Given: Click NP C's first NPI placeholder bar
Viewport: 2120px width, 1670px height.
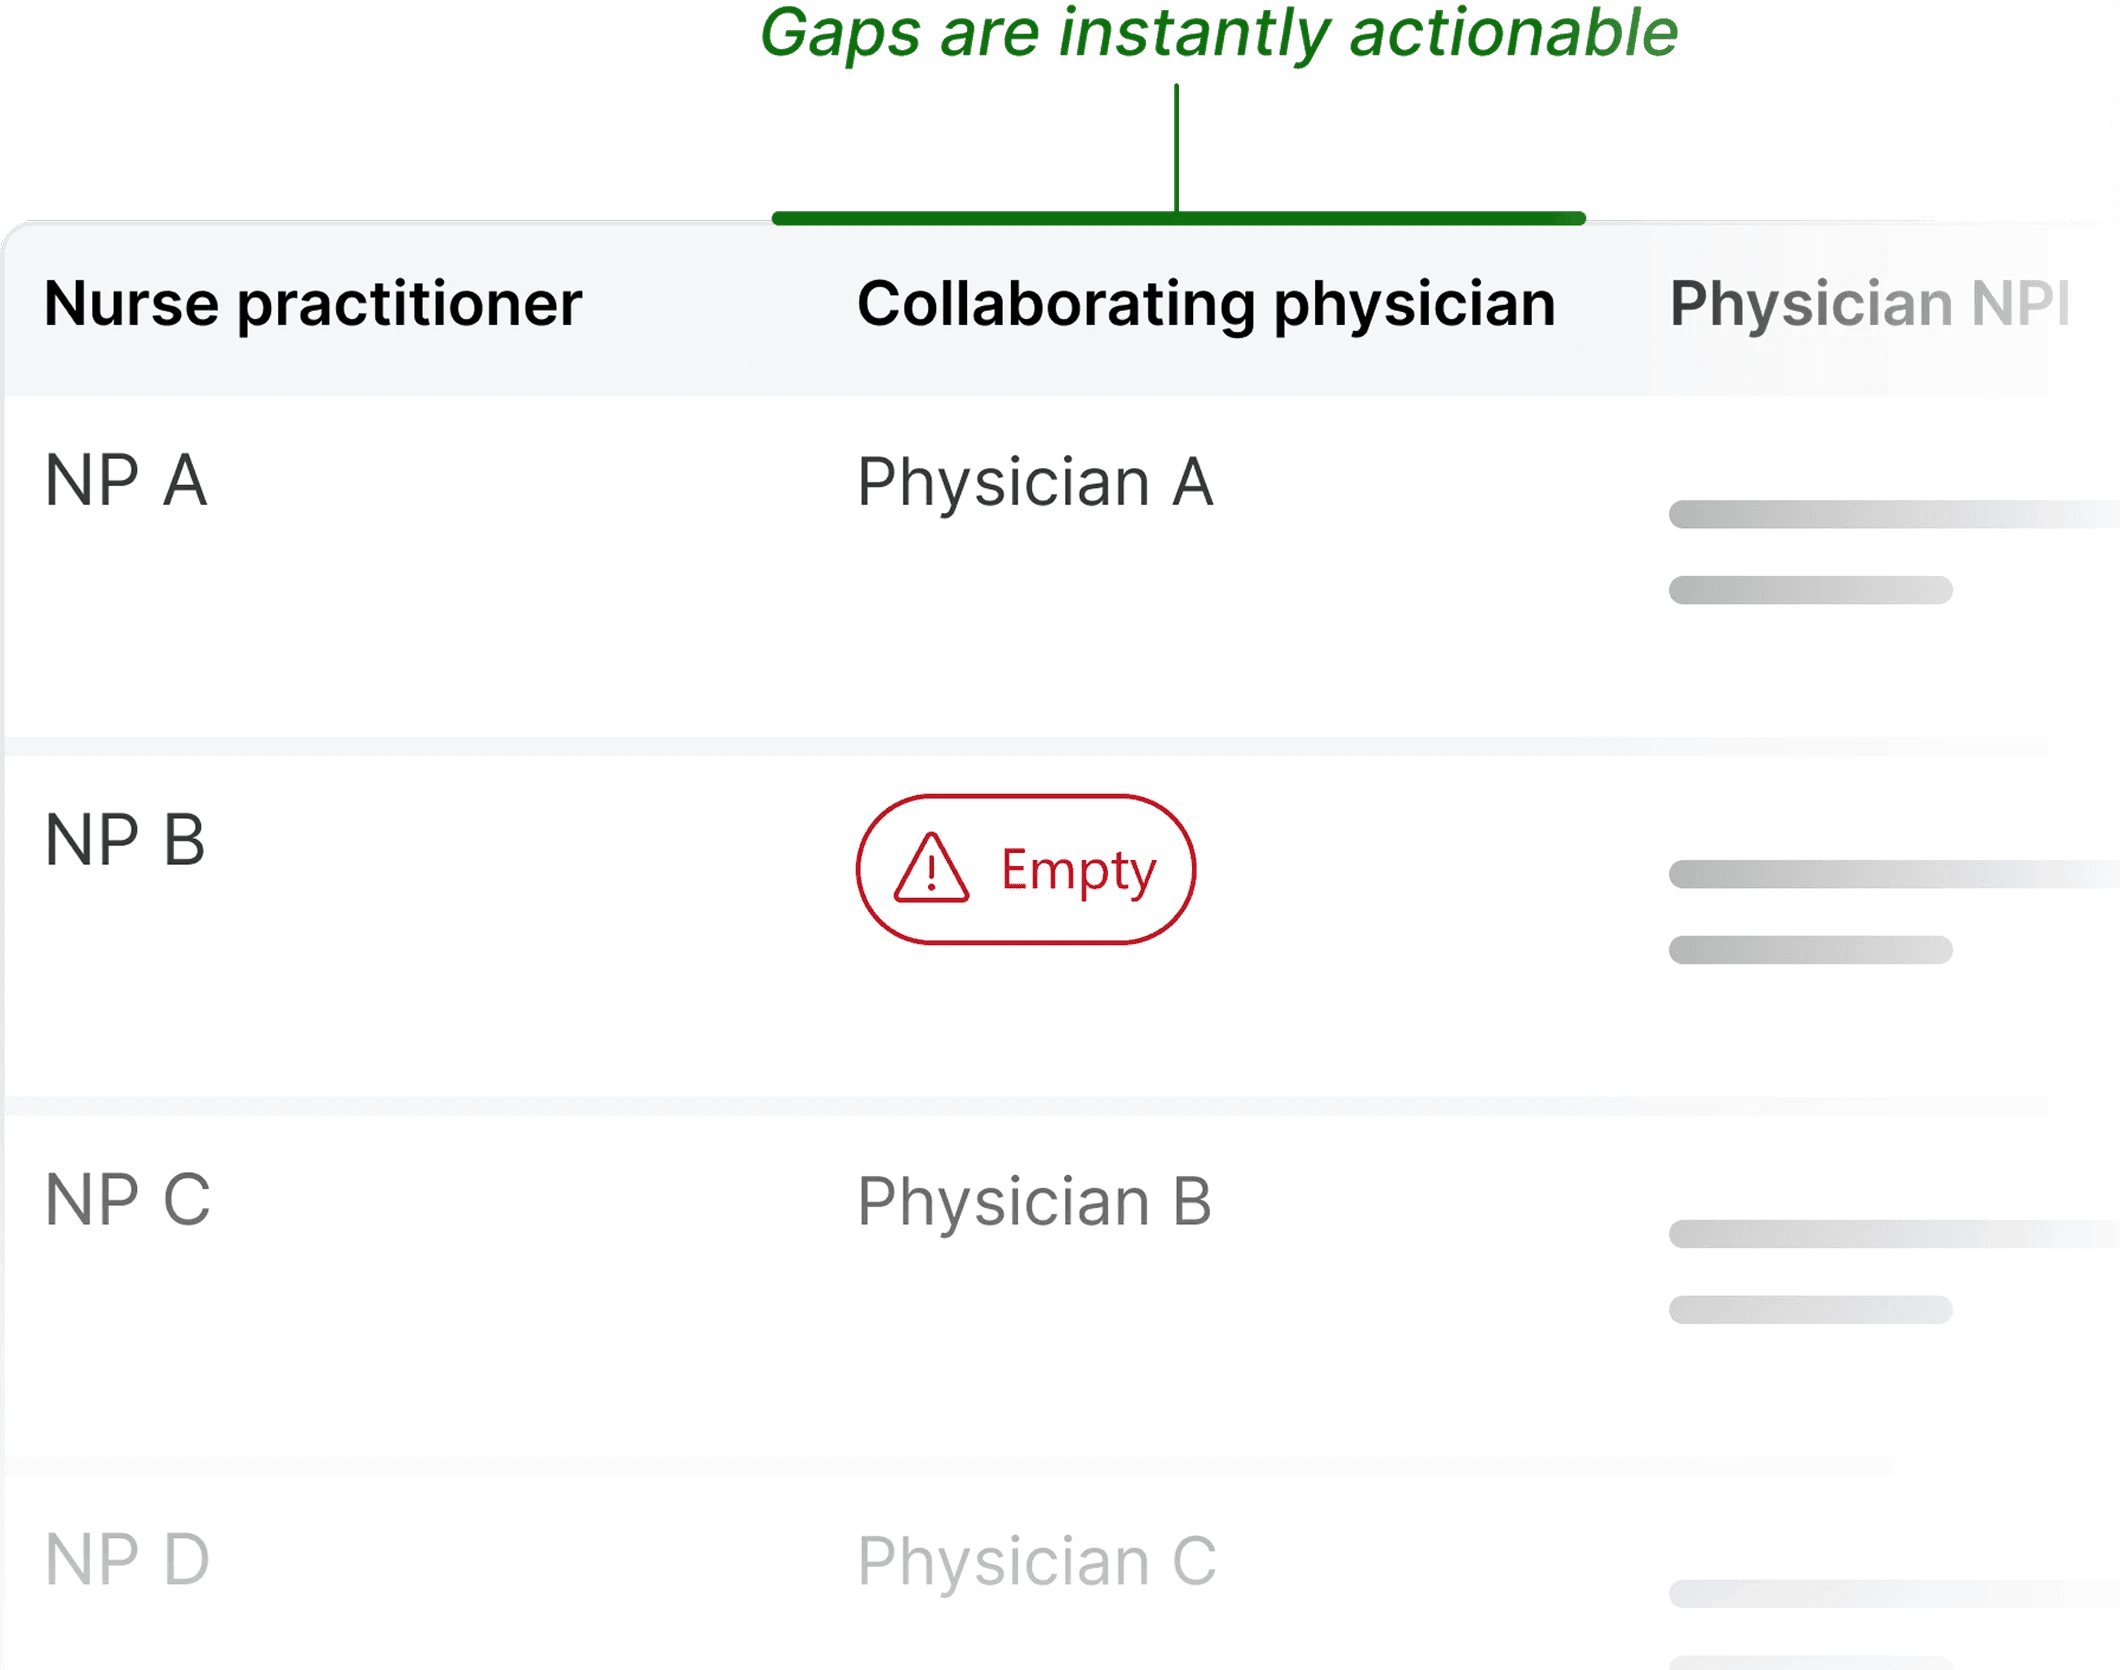Looking at the screenshot, I should coord(1894,1234).
